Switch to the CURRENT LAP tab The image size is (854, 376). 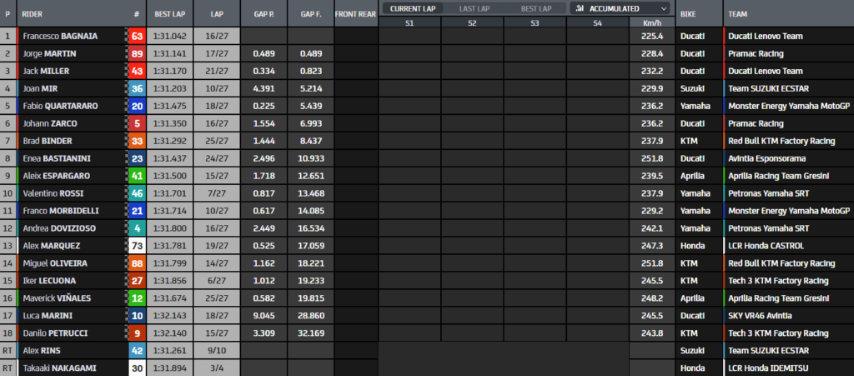[x=412, y=8]
